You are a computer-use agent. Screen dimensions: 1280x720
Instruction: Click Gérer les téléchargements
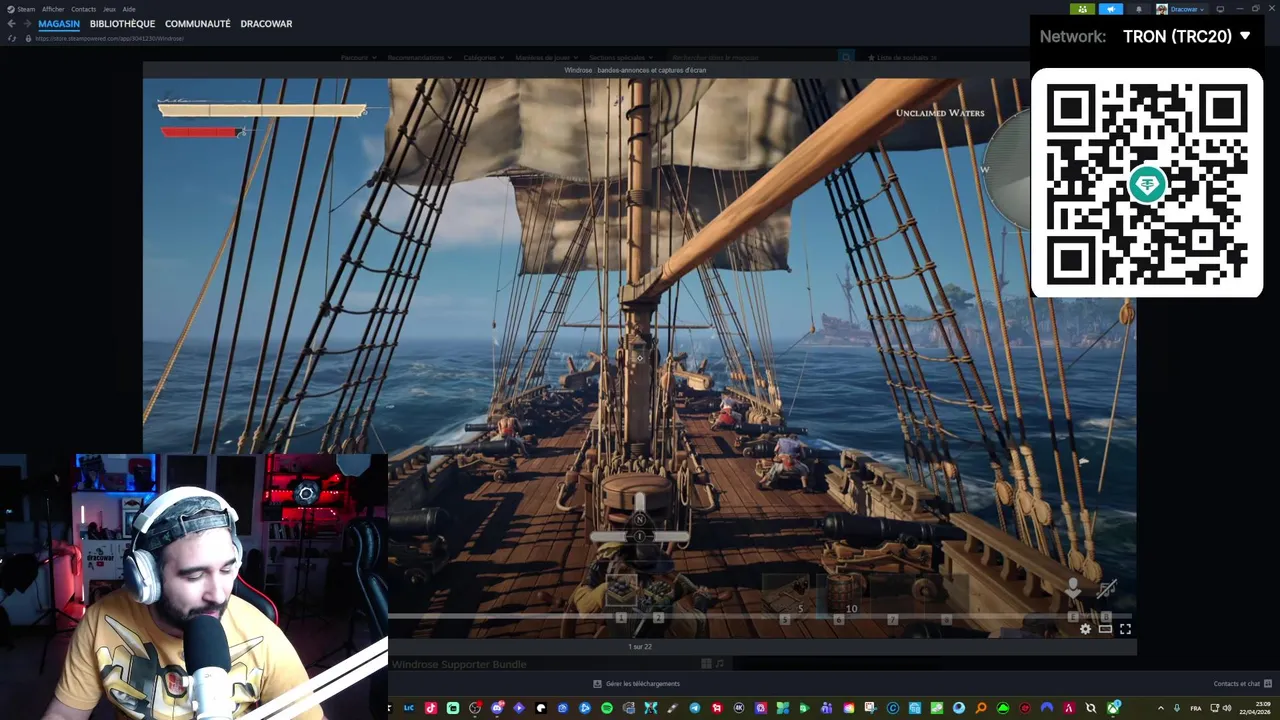637,684
